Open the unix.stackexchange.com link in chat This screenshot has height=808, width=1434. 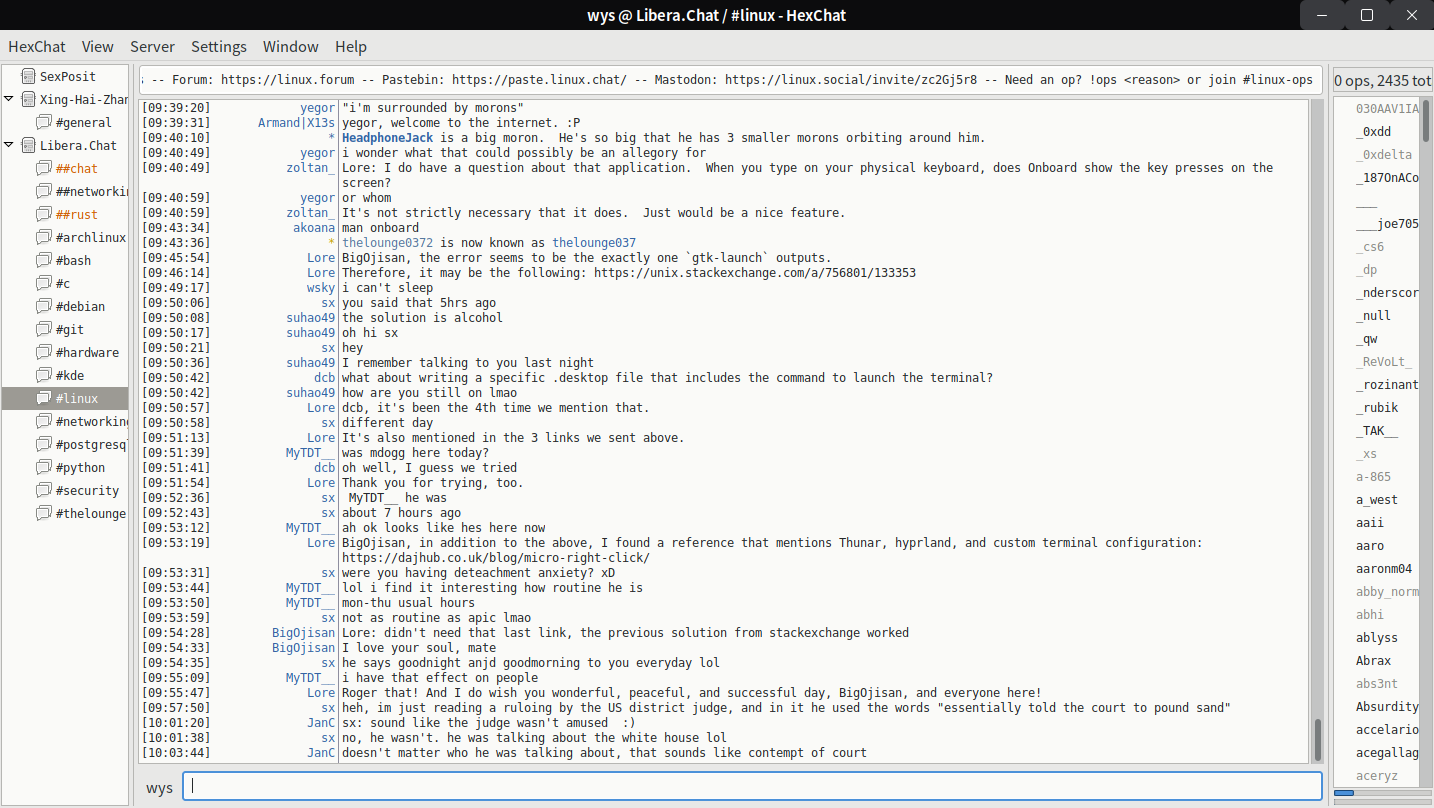click(x=754, y=273)
